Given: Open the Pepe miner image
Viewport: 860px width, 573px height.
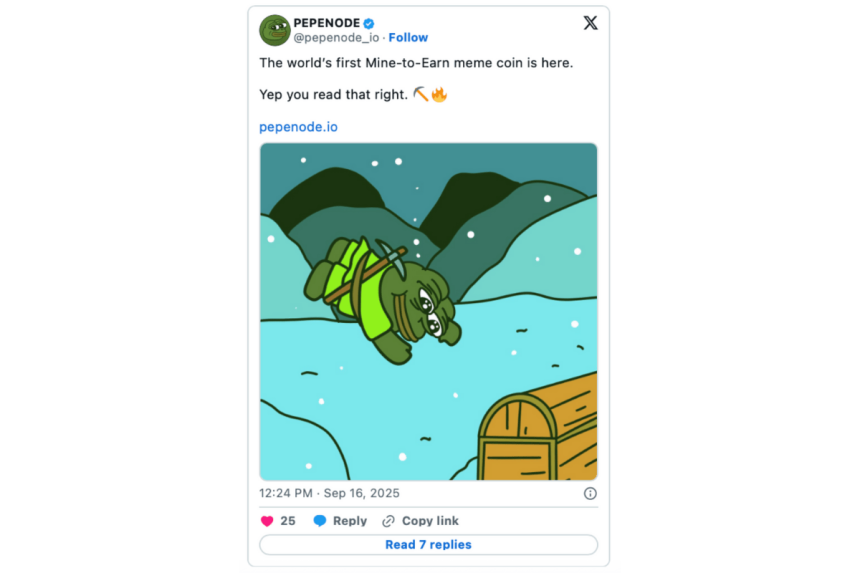Looking at the screenshot, I should click(428, 311).
